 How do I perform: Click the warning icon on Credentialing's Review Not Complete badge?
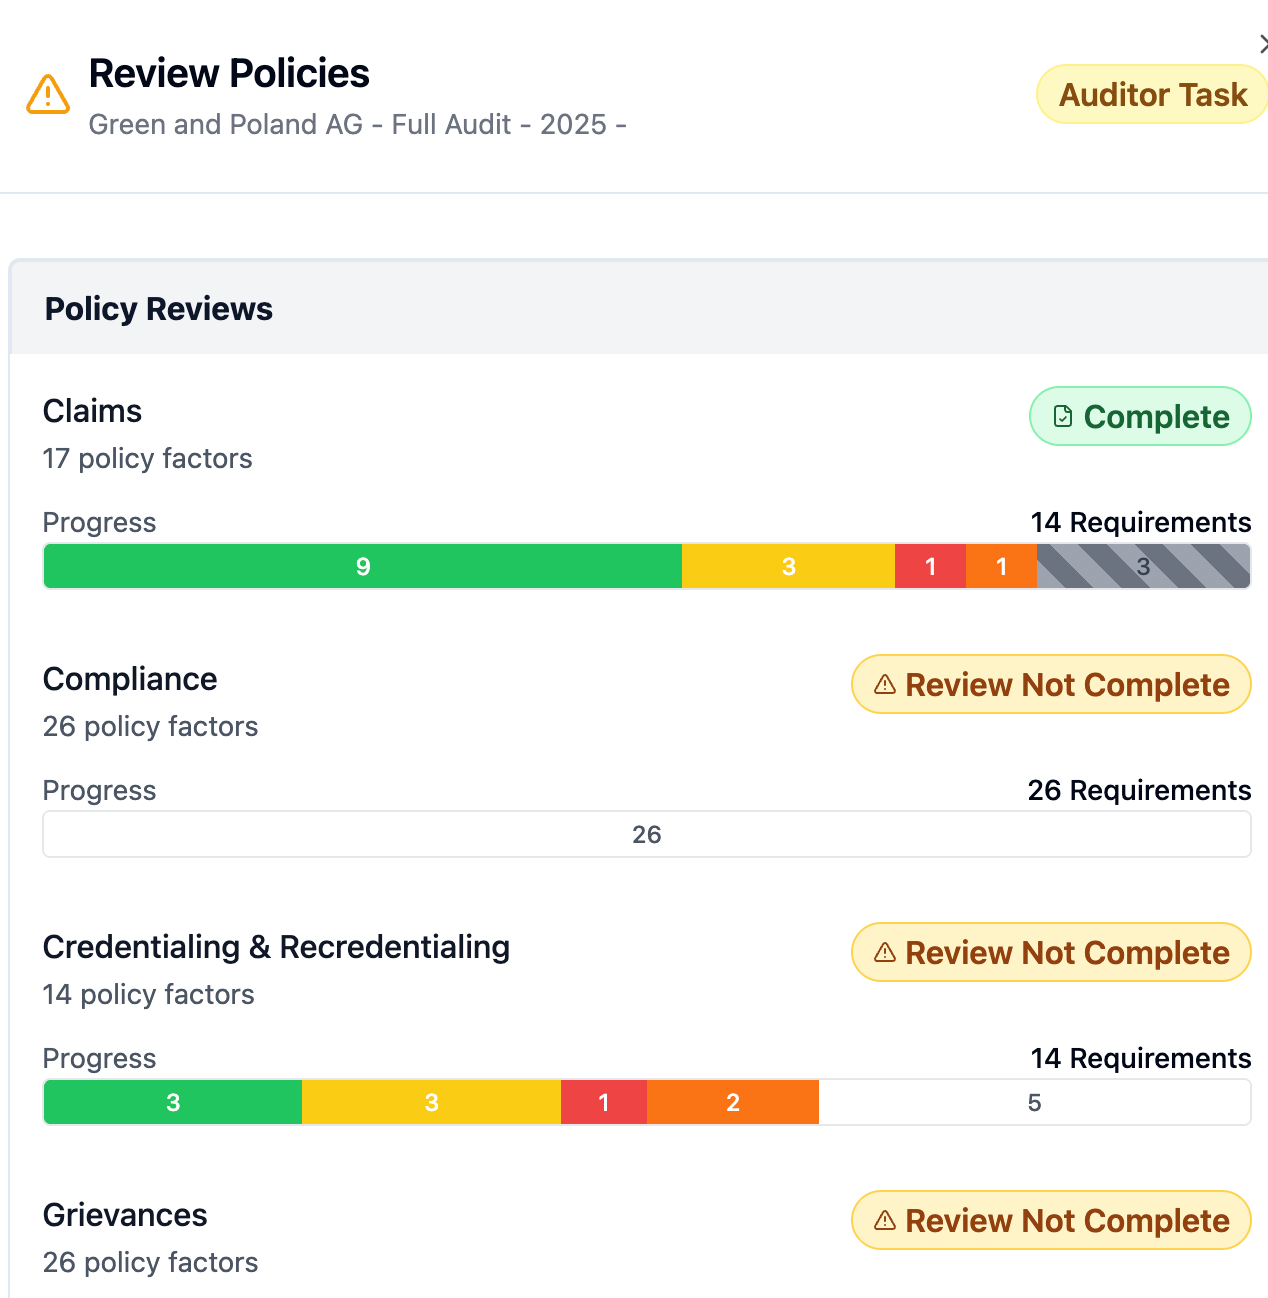click(884, 952)
